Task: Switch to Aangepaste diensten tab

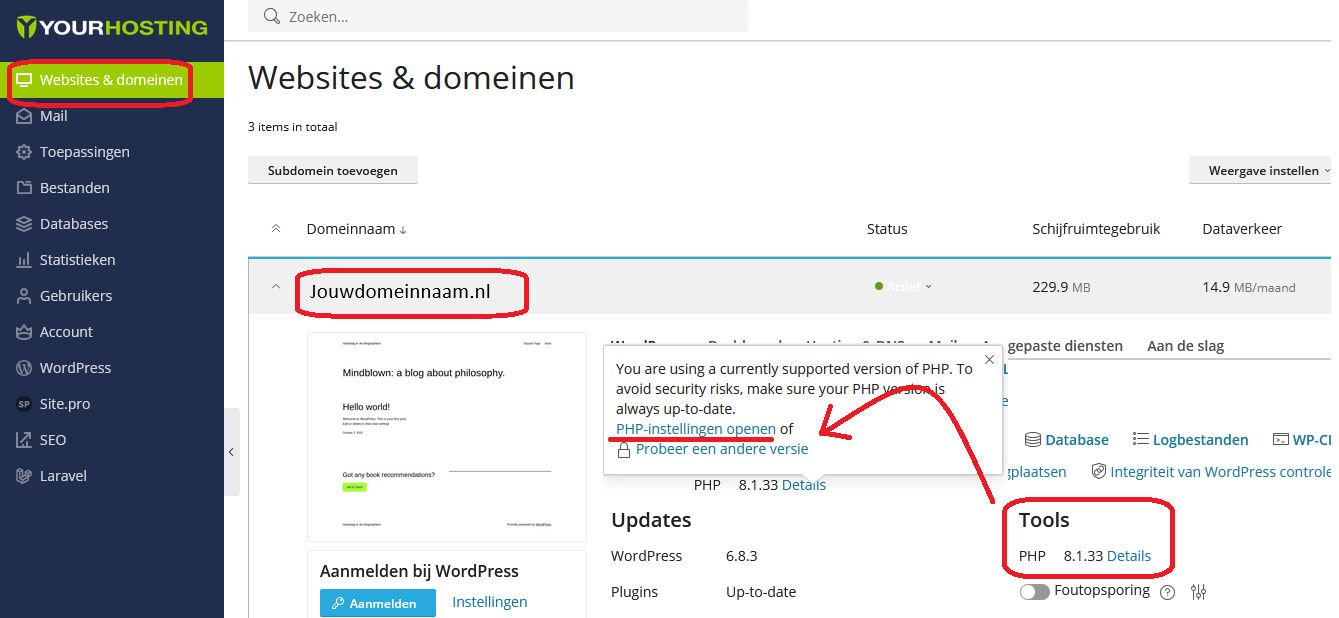Action: click(x=1052, y=346)
